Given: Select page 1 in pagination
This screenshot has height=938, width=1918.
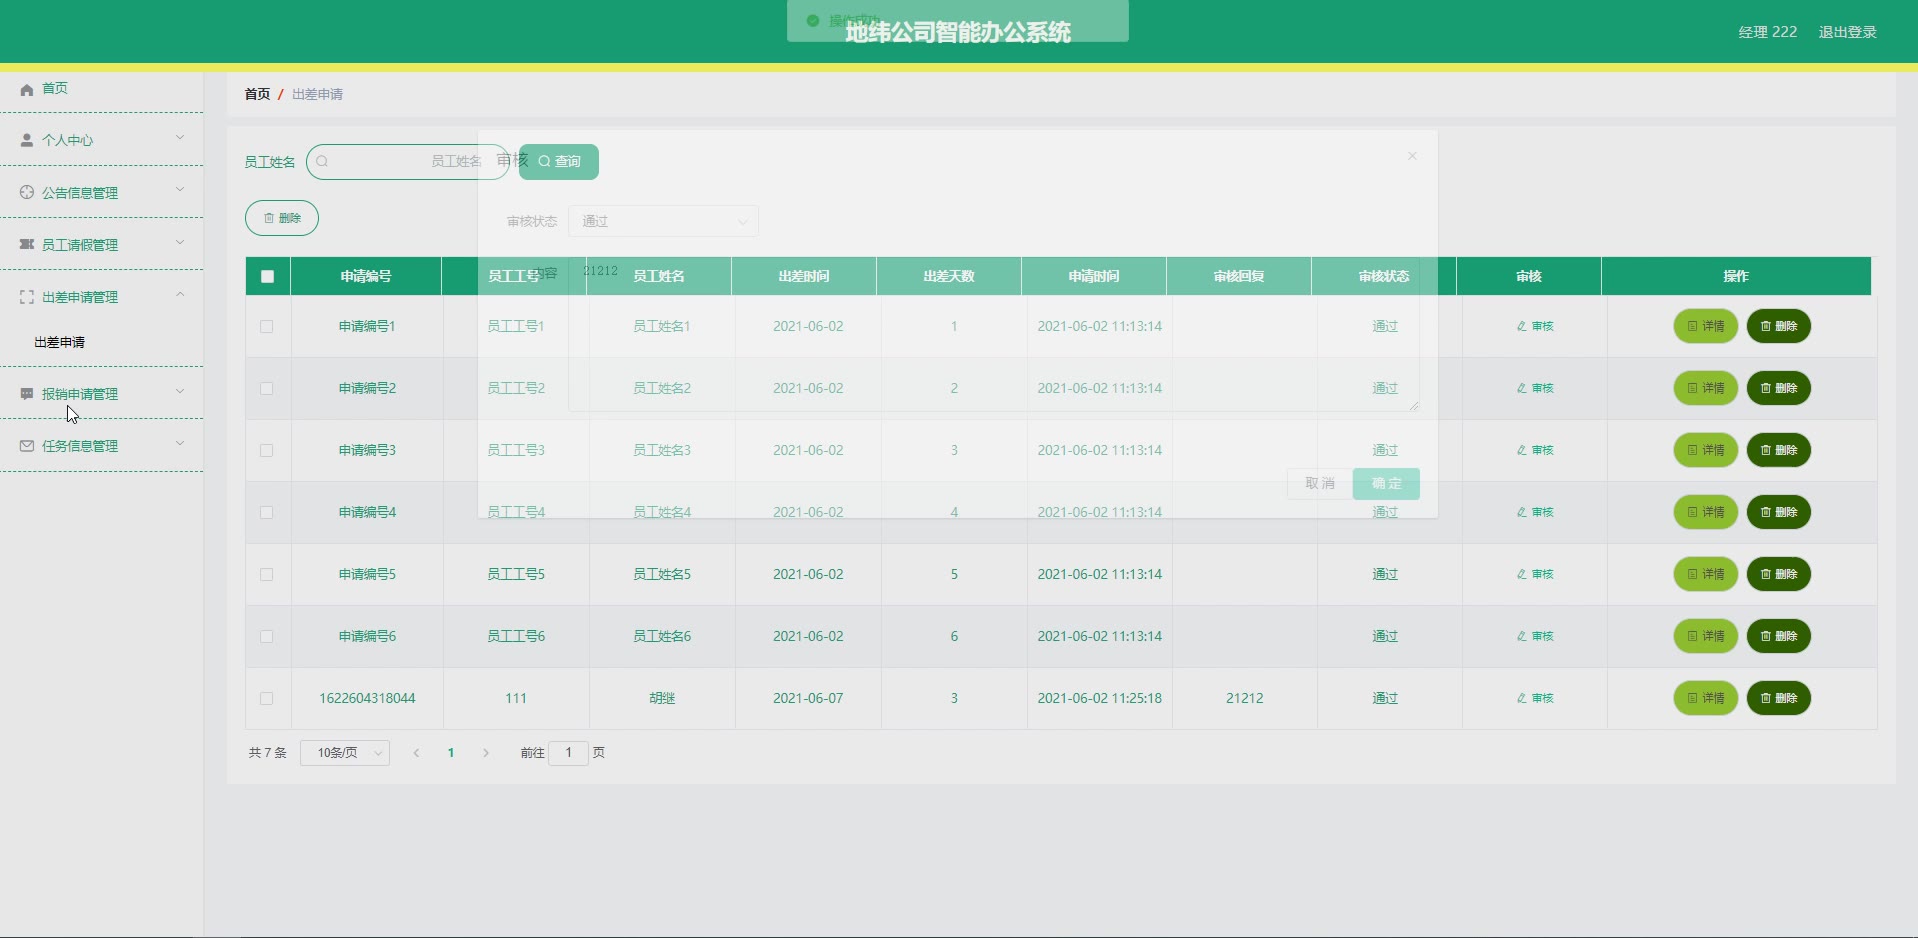Looking at the screenshot, I should click(x=451, y=753).
